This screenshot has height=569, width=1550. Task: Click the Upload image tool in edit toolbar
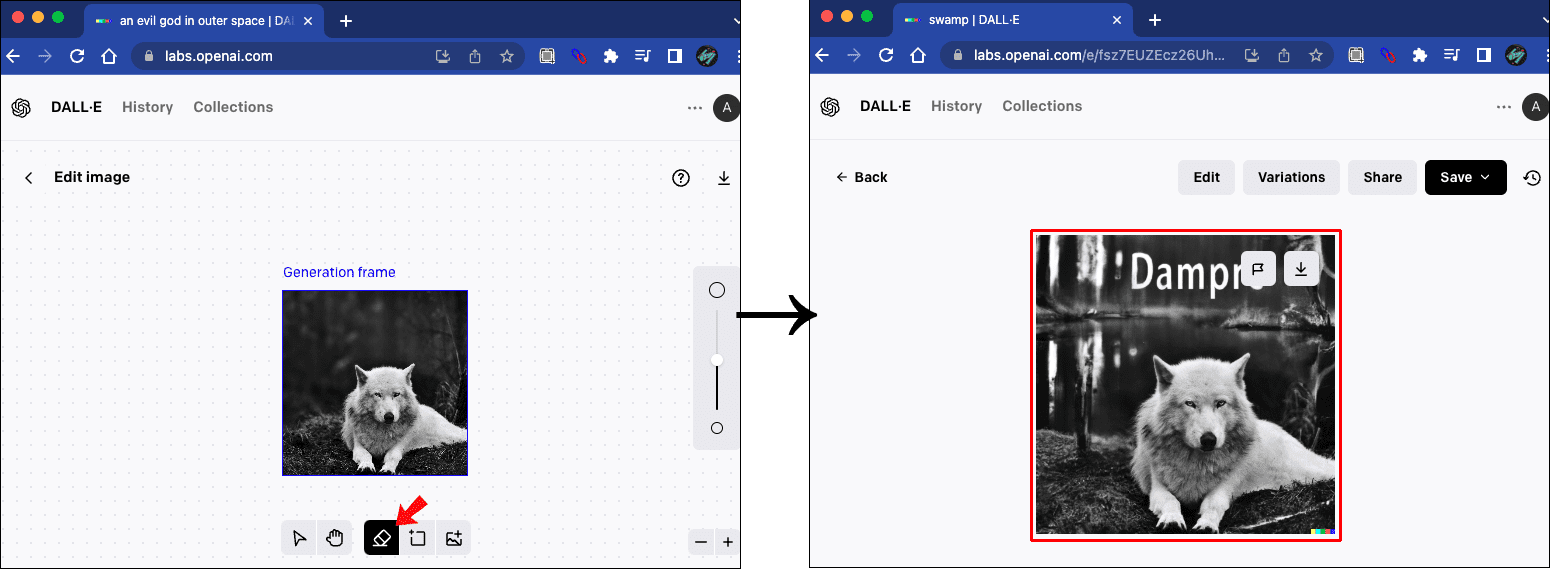click(454, 538)
